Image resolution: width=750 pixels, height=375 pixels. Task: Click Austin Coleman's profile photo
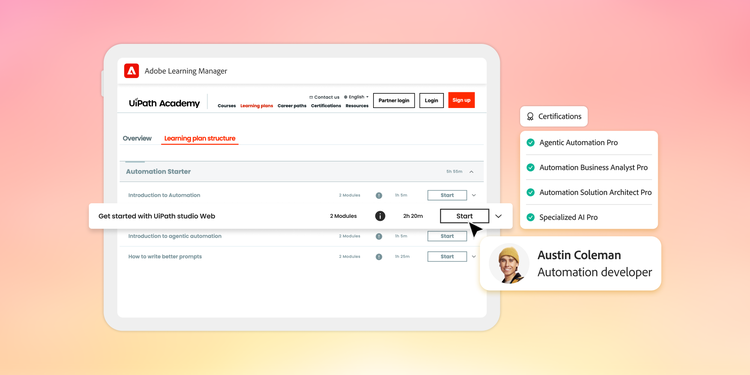(509, 264)
